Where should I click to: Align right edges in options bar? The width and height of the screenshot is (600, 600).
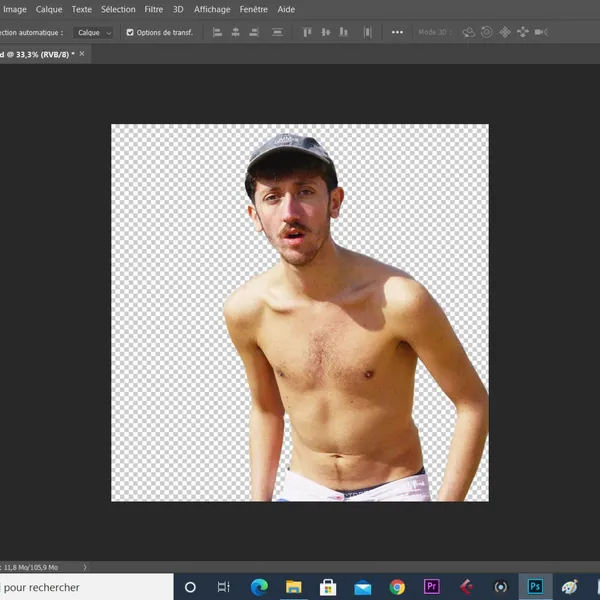[x=254, y=33]
